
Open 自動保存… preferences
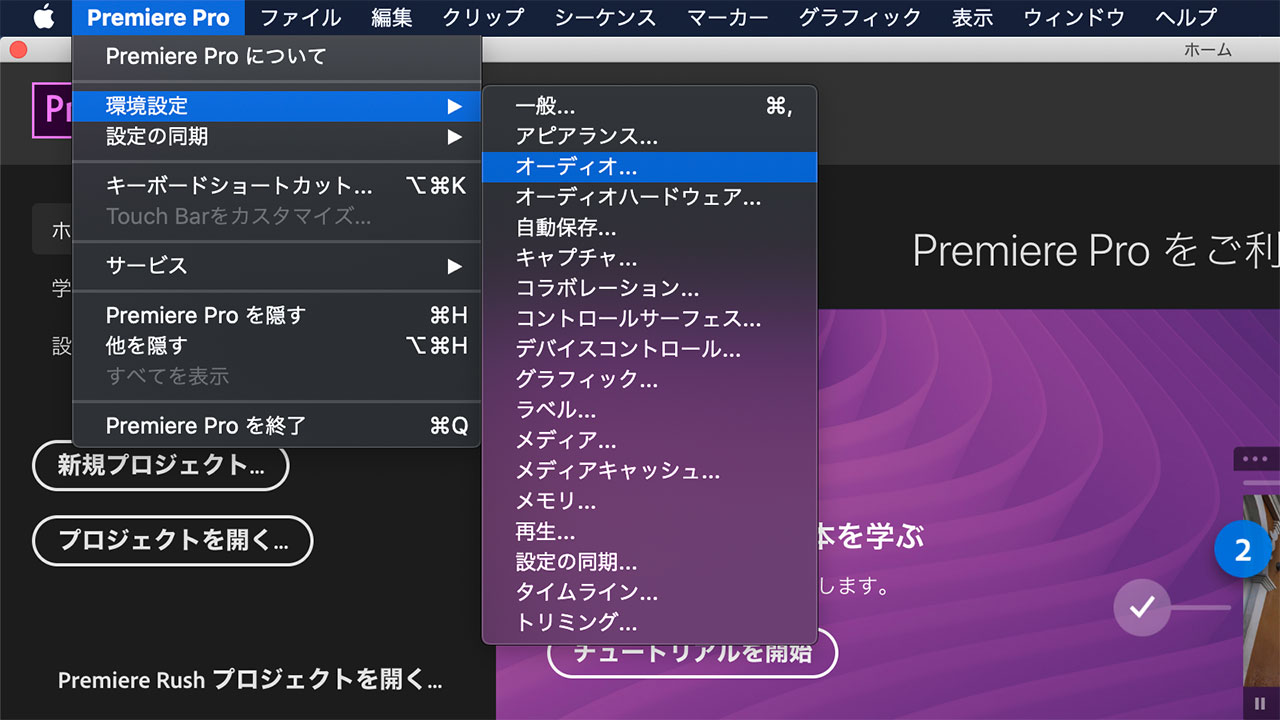(x=649, y=228)
